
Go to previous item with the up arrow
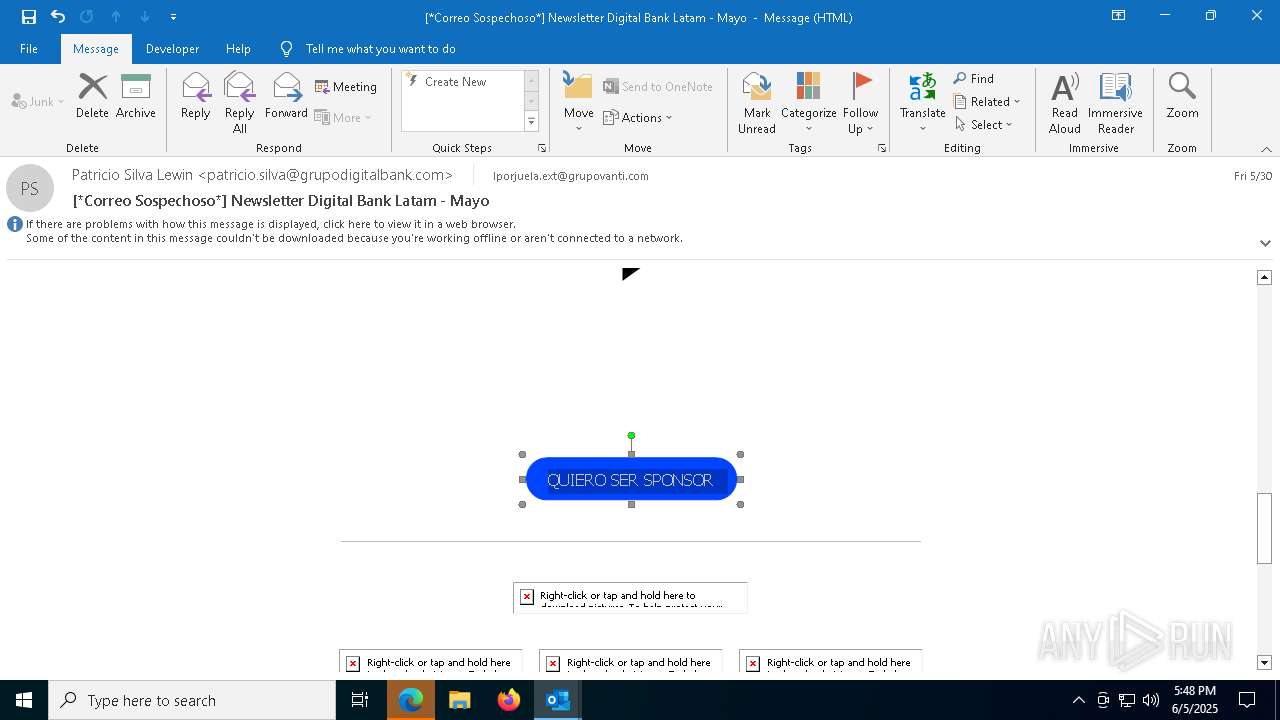tap(116, 17)
